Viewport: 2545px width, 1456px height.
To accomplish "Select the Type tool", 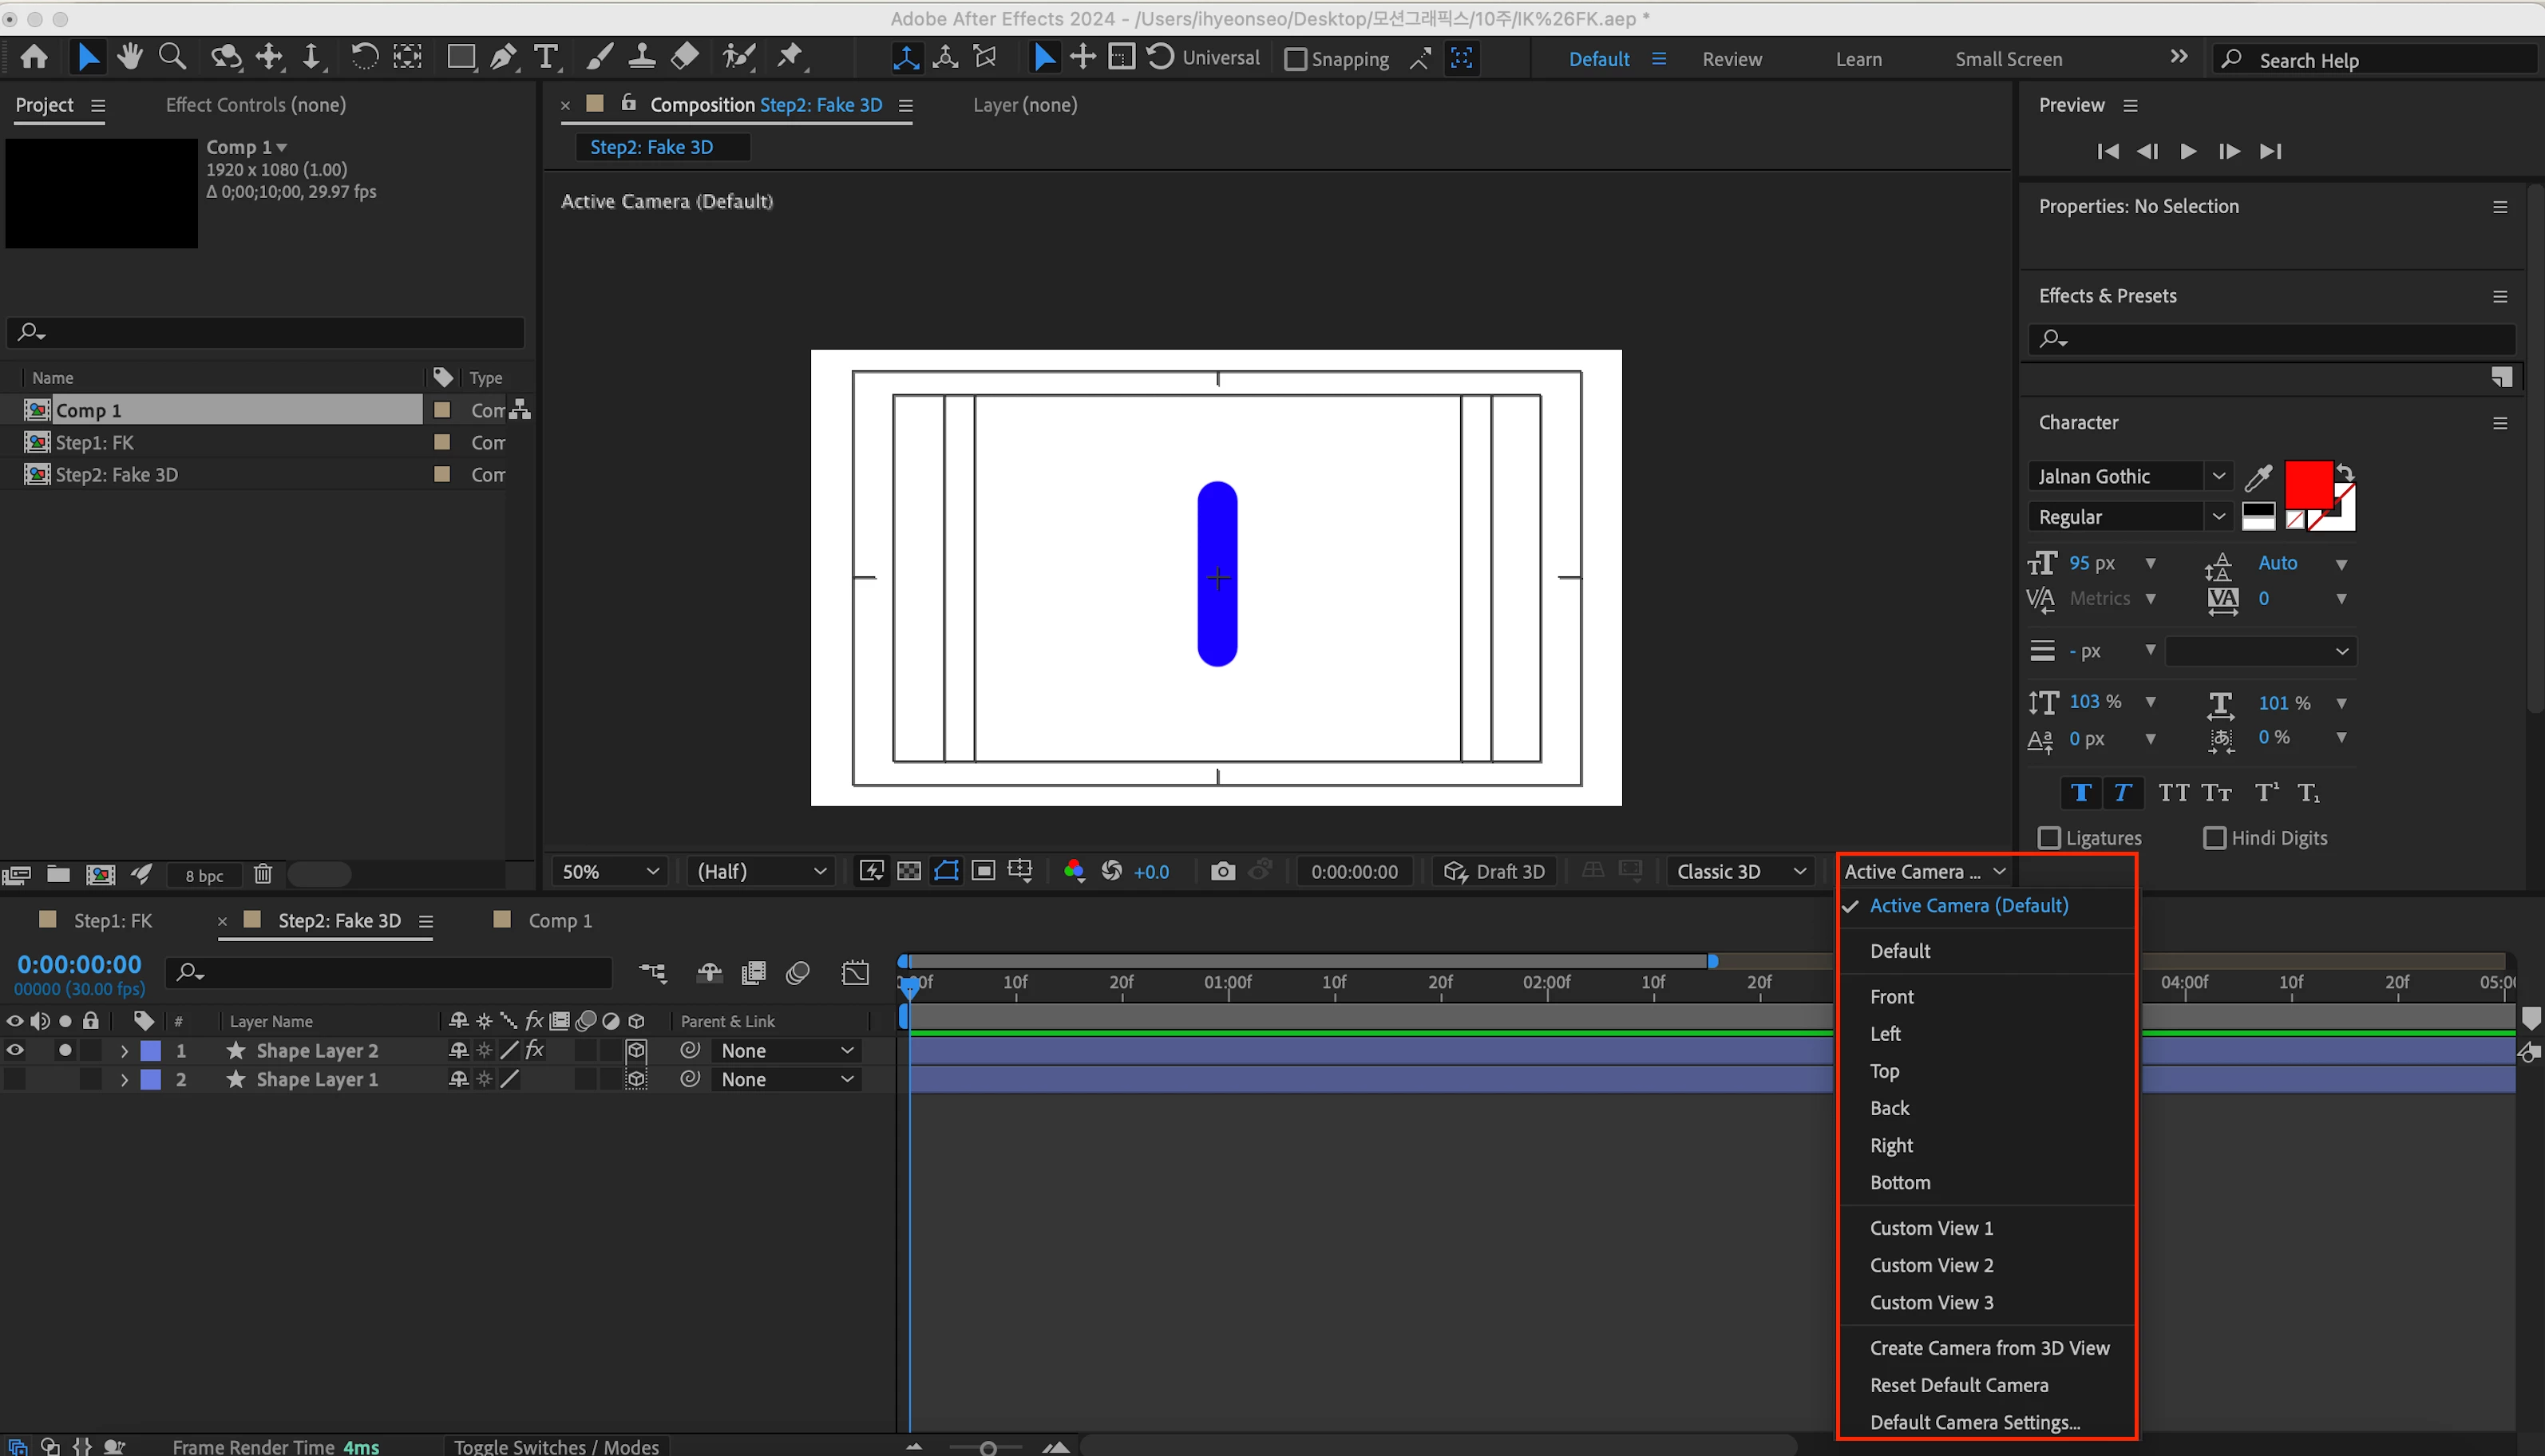I will (546, 57).
